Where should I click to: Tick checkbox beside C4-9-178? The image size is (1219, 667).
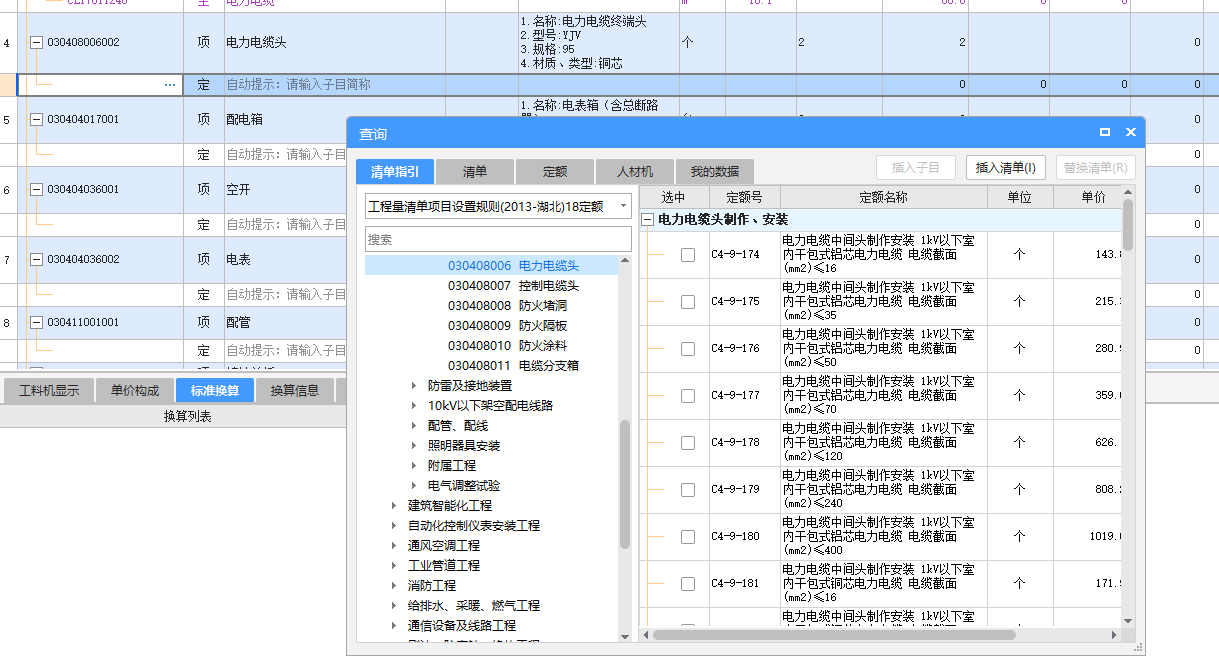(688, 443)
